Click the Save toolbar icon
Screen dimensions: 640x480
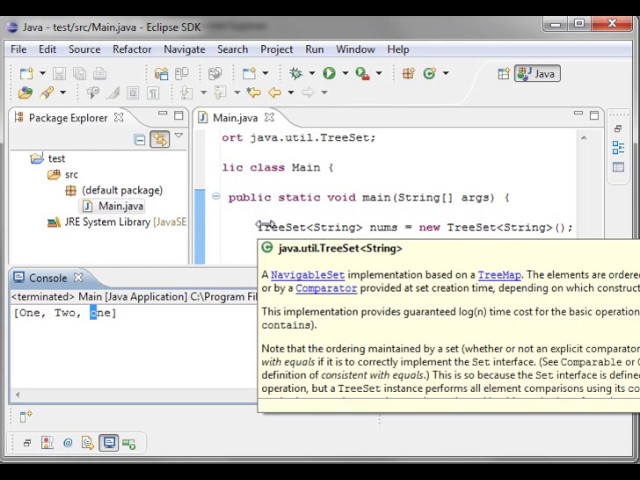tap(59, 73)
